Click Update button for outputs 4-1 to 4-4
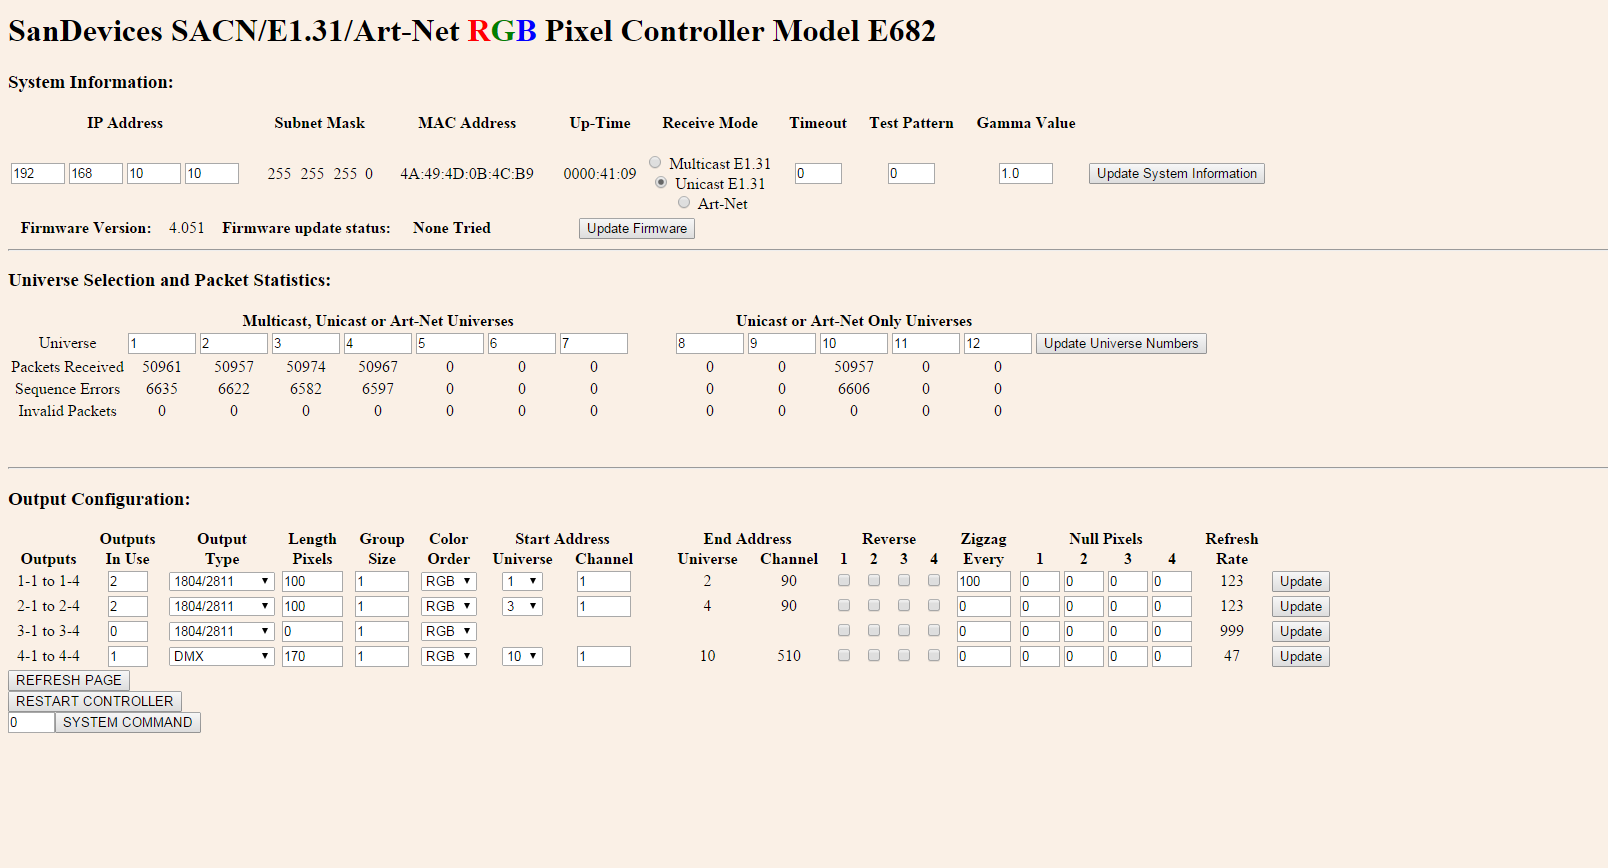Screen dimensions: 1608x868 click(1301, 656)
